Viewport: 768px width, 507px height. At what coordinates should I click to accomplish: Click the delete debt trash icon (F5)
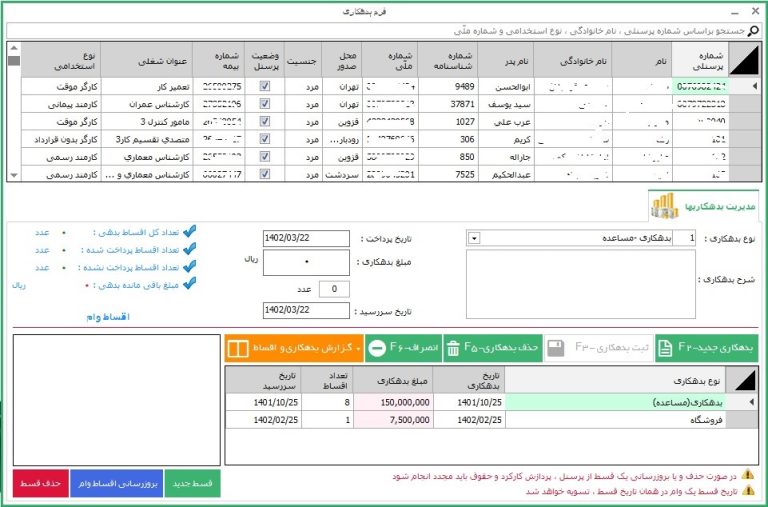452,348
